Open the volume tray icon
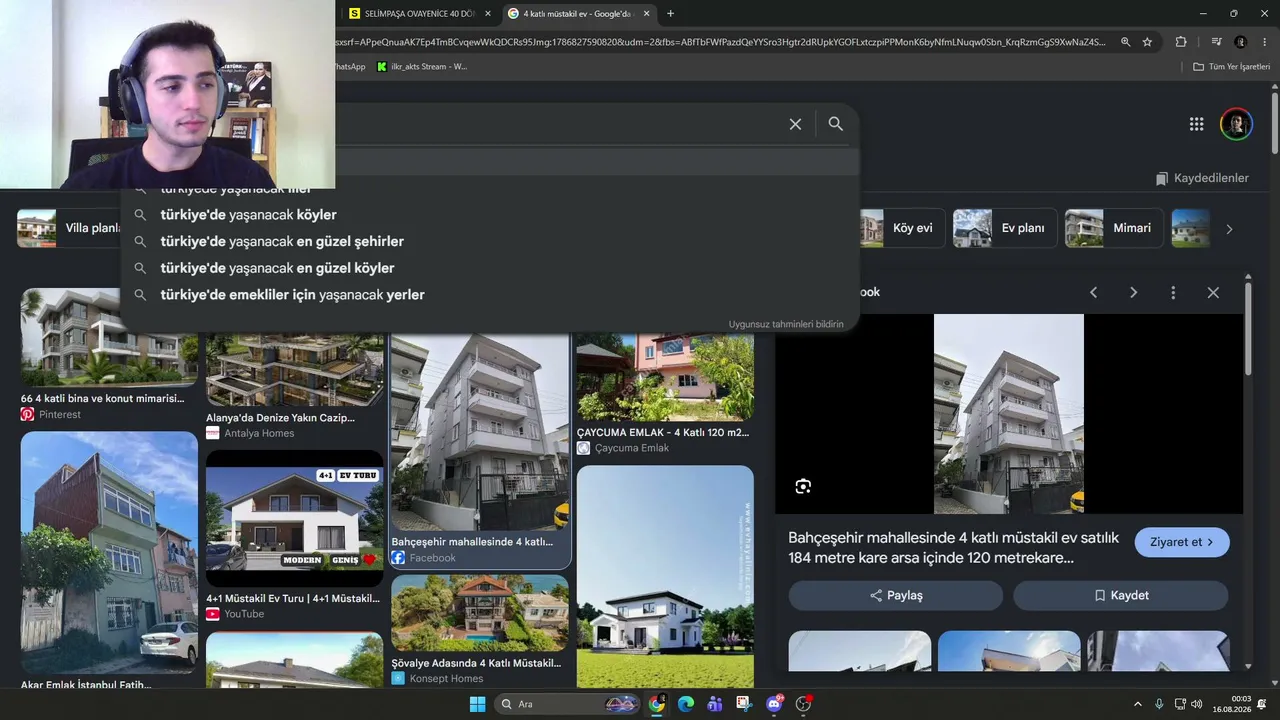The height and width of the screenshot is (720, 1280). pos(1197,704)
